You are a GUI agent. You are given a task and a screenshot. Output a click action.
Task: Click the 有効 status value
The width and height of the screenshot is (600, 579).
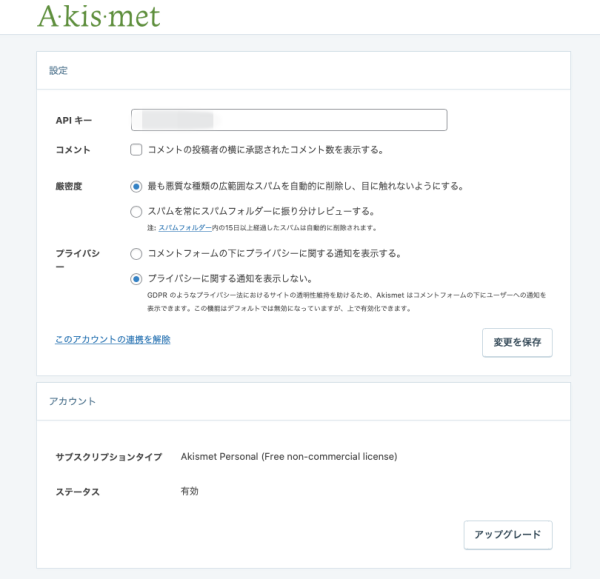pos(190,492)
